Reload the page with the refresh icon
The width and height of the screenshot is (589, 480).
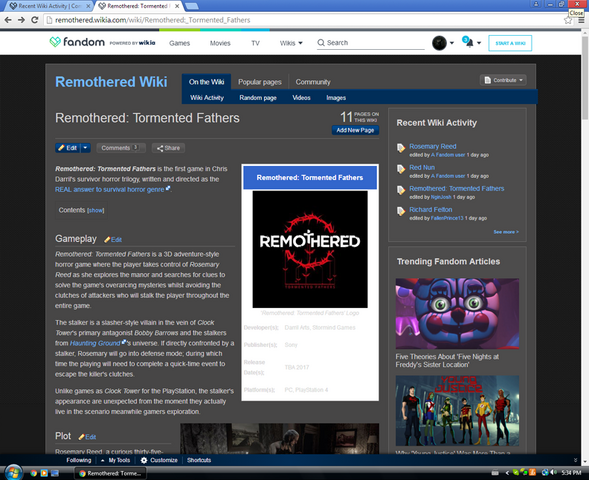(x=35, y=20)
